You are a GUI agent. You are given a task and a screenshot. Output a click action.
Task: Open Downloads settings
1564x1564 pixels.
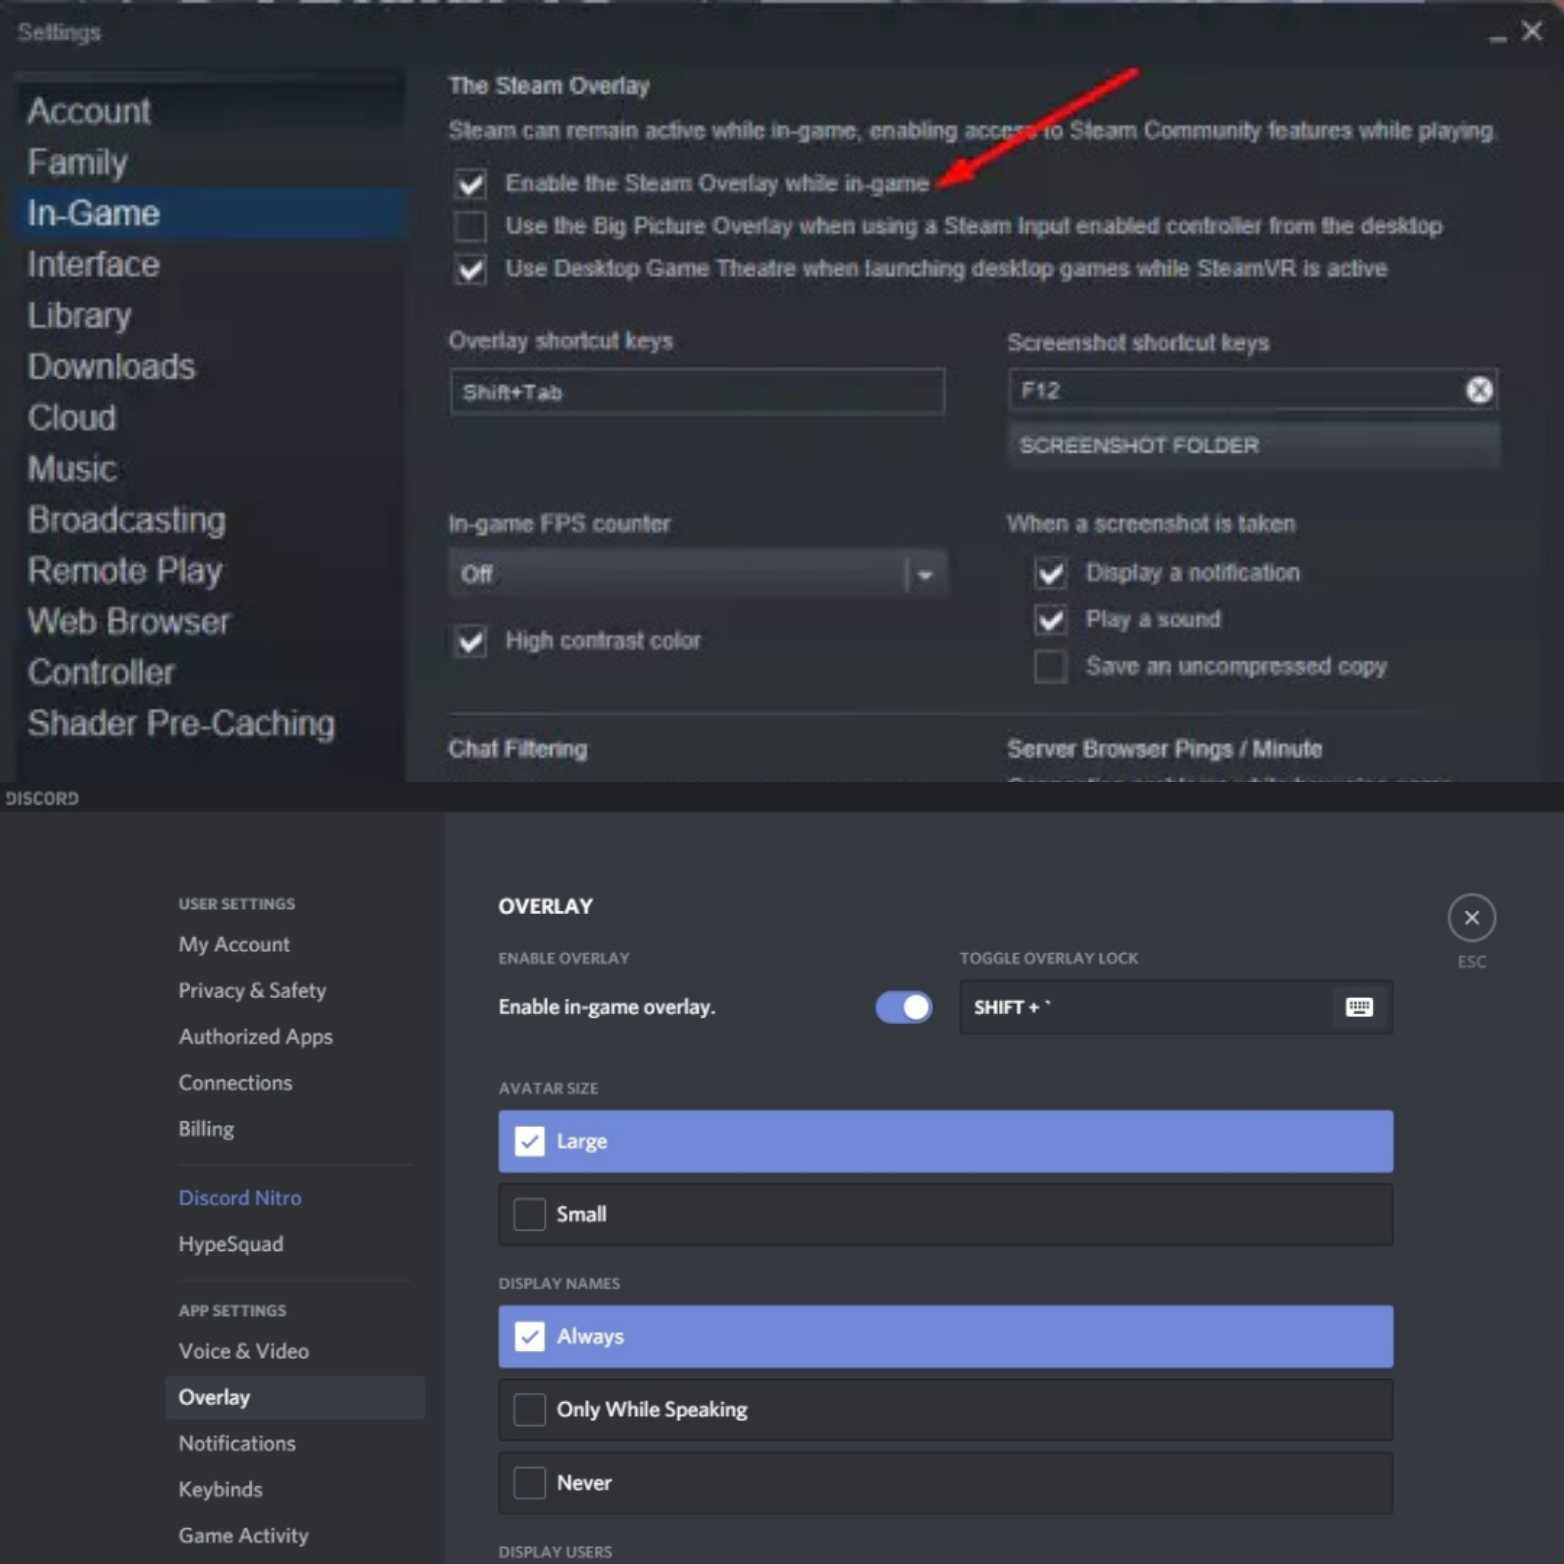pos(111,367)
